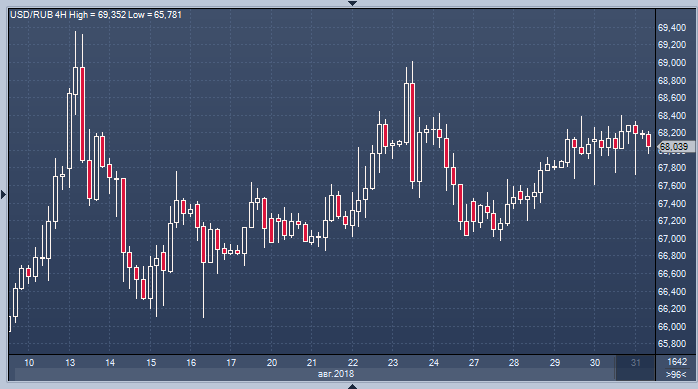Screen dimensions: 698x389
Task: Click date 22 on the time axis
Action: click(x=353, y=363)
